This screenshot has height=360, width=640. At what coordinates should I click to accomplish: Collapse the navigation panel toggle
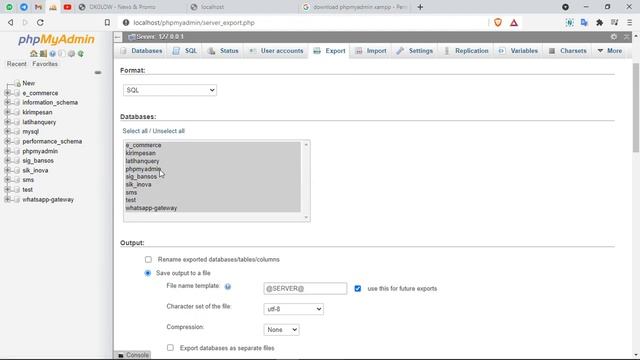click(118, 37)
